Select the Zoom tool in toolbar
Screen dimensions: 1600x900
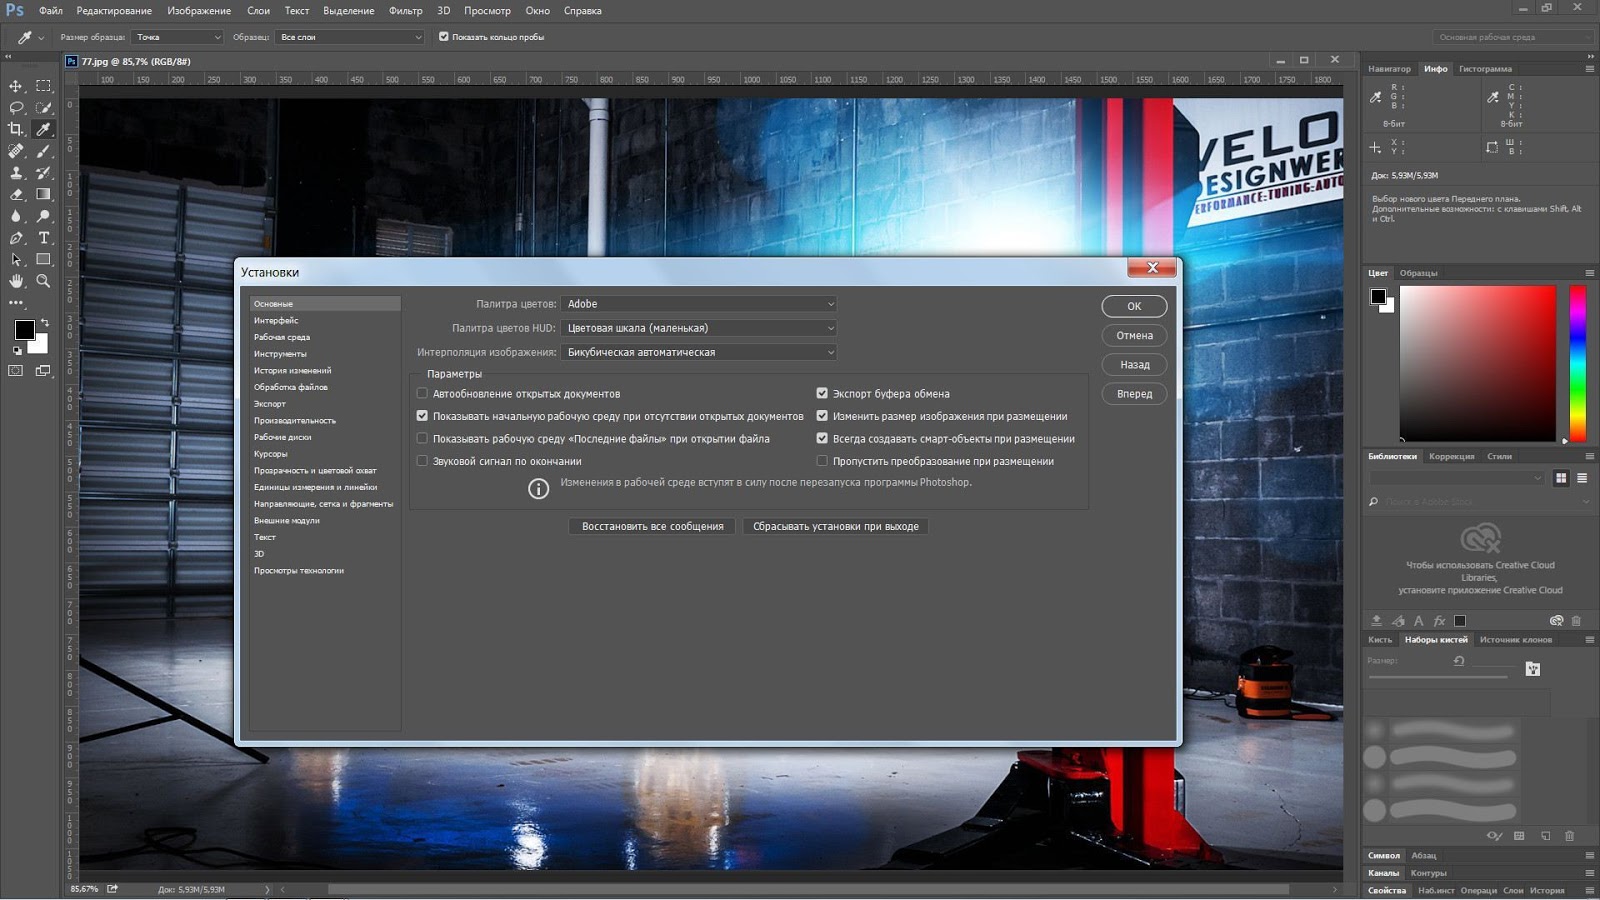43,281
